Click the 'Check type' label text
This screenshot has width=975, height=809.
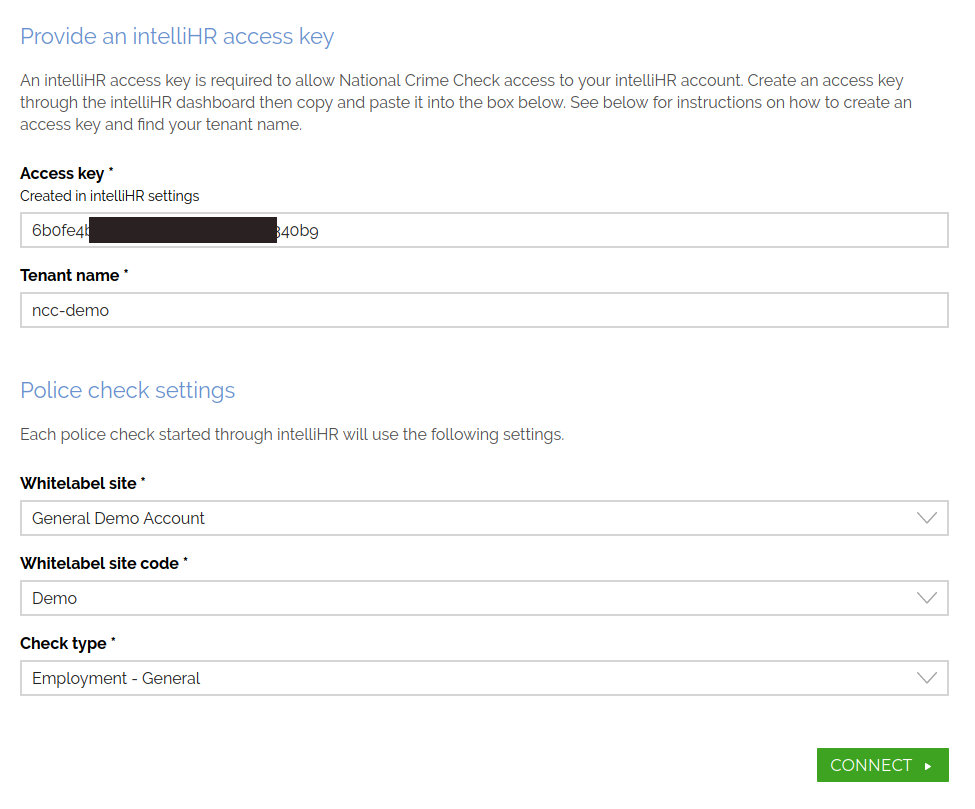63,643
